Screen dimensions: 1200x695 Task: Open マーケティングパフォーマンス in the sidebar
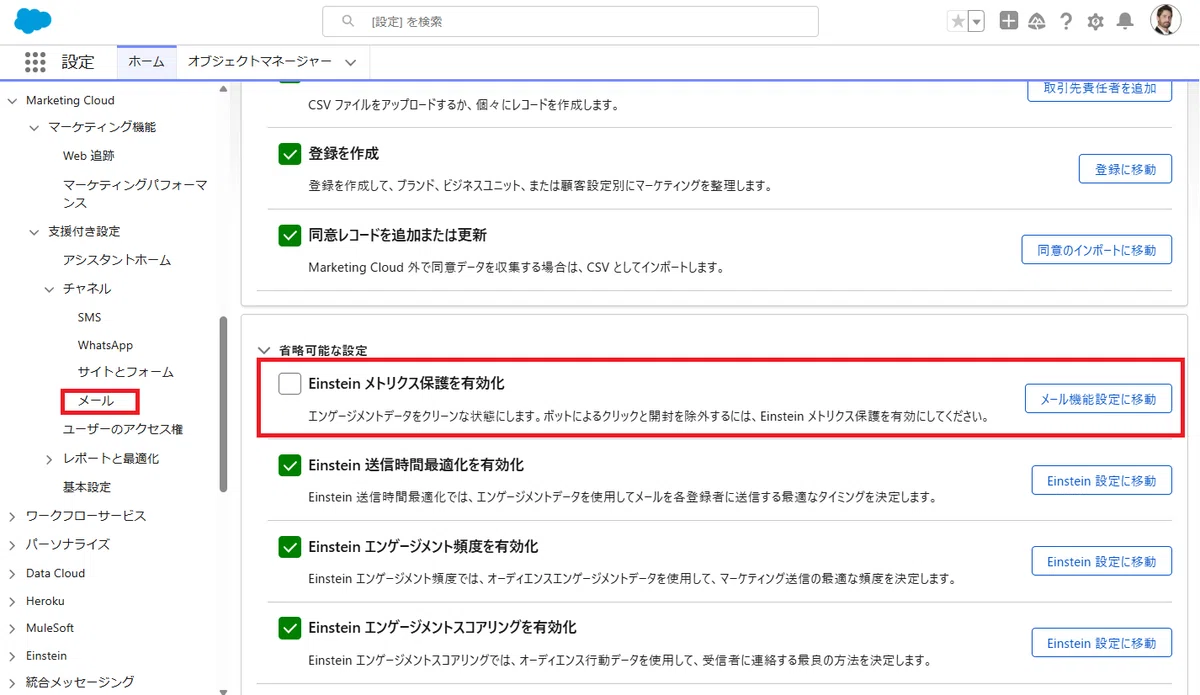134,193
